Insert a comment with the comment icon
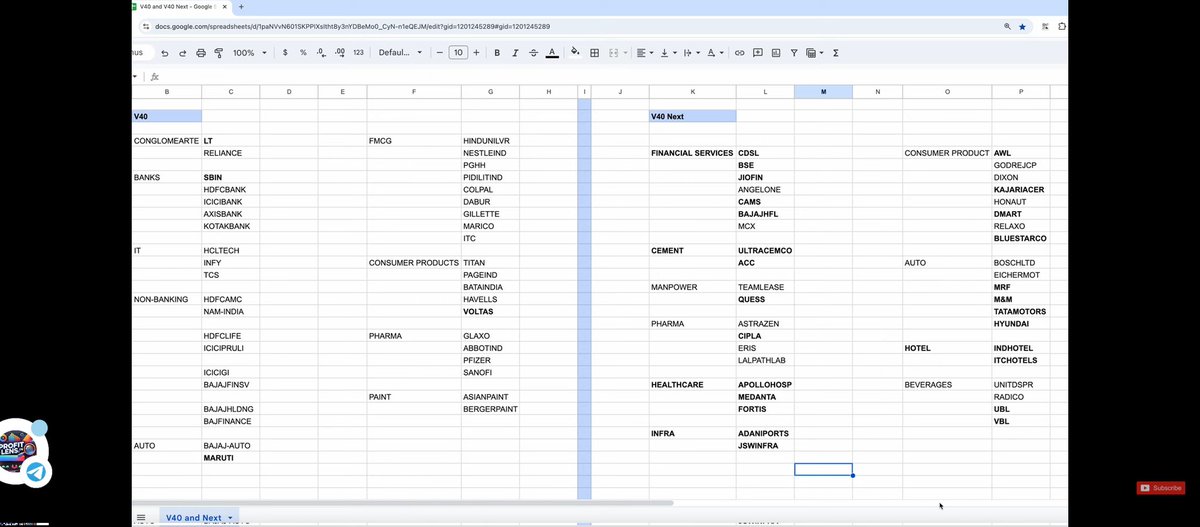Image resolution: width=1200 pixels, height=527 pixels. point(758,53)
